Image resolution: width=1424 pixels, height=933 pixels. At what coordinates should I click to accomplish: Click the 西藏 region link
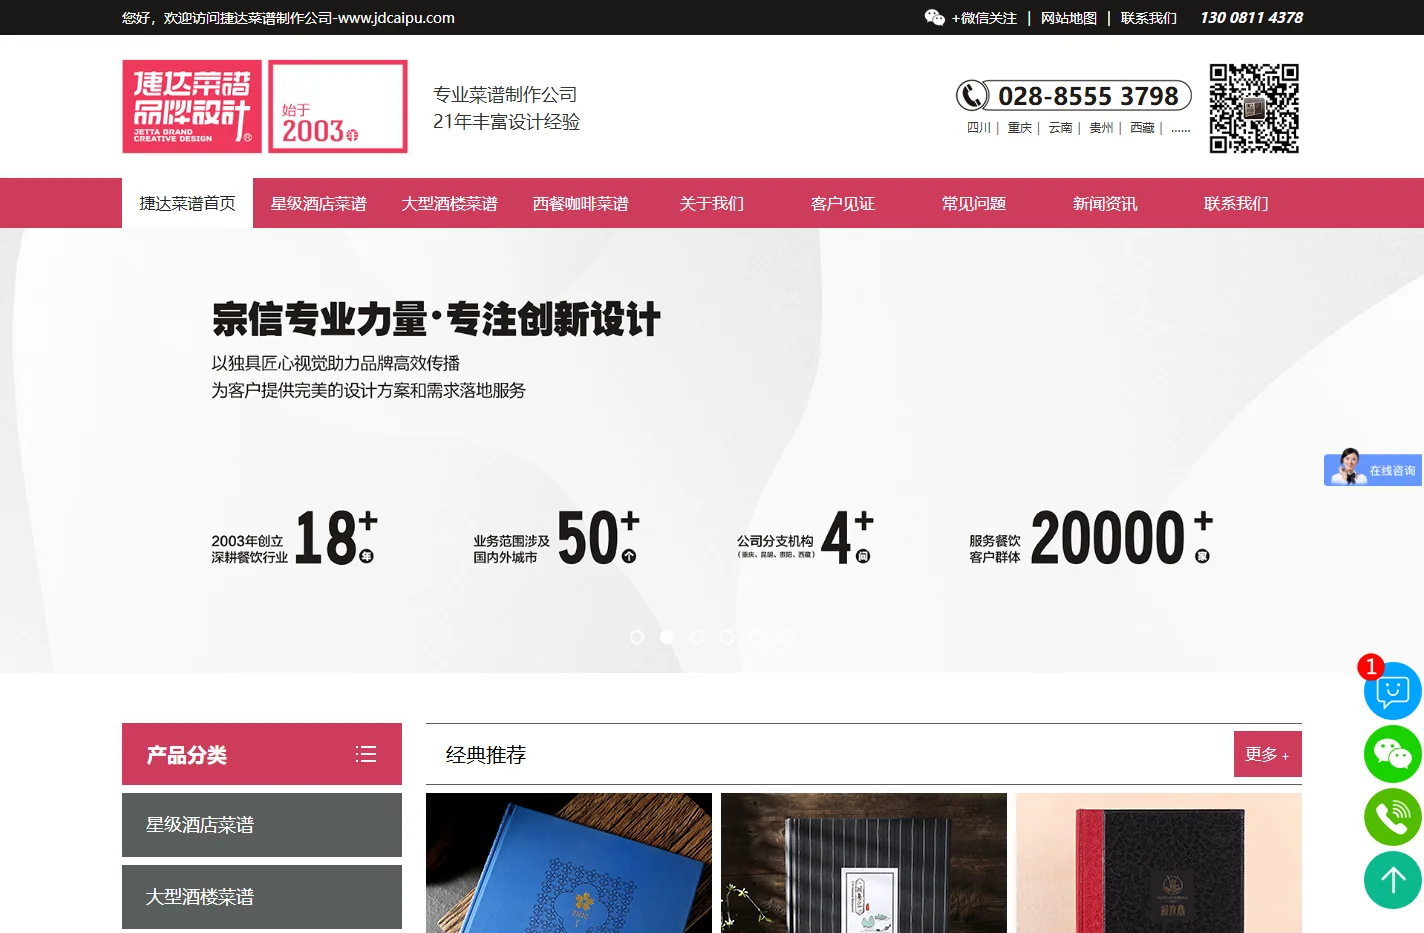[1142, 128]
